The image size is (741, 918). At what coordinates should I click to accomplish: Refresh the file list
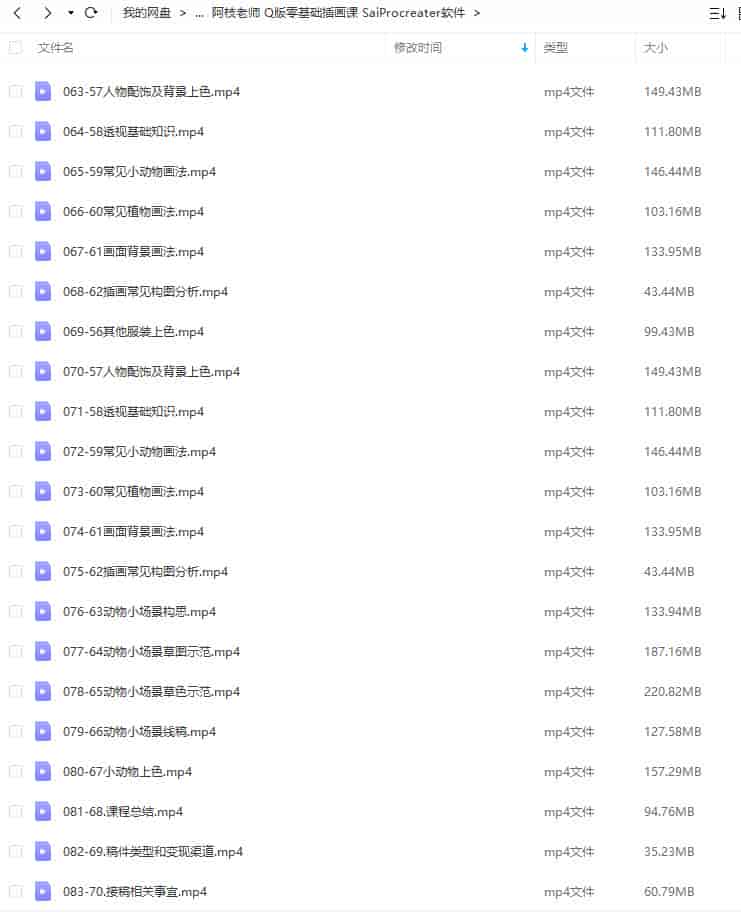point(91,12)
